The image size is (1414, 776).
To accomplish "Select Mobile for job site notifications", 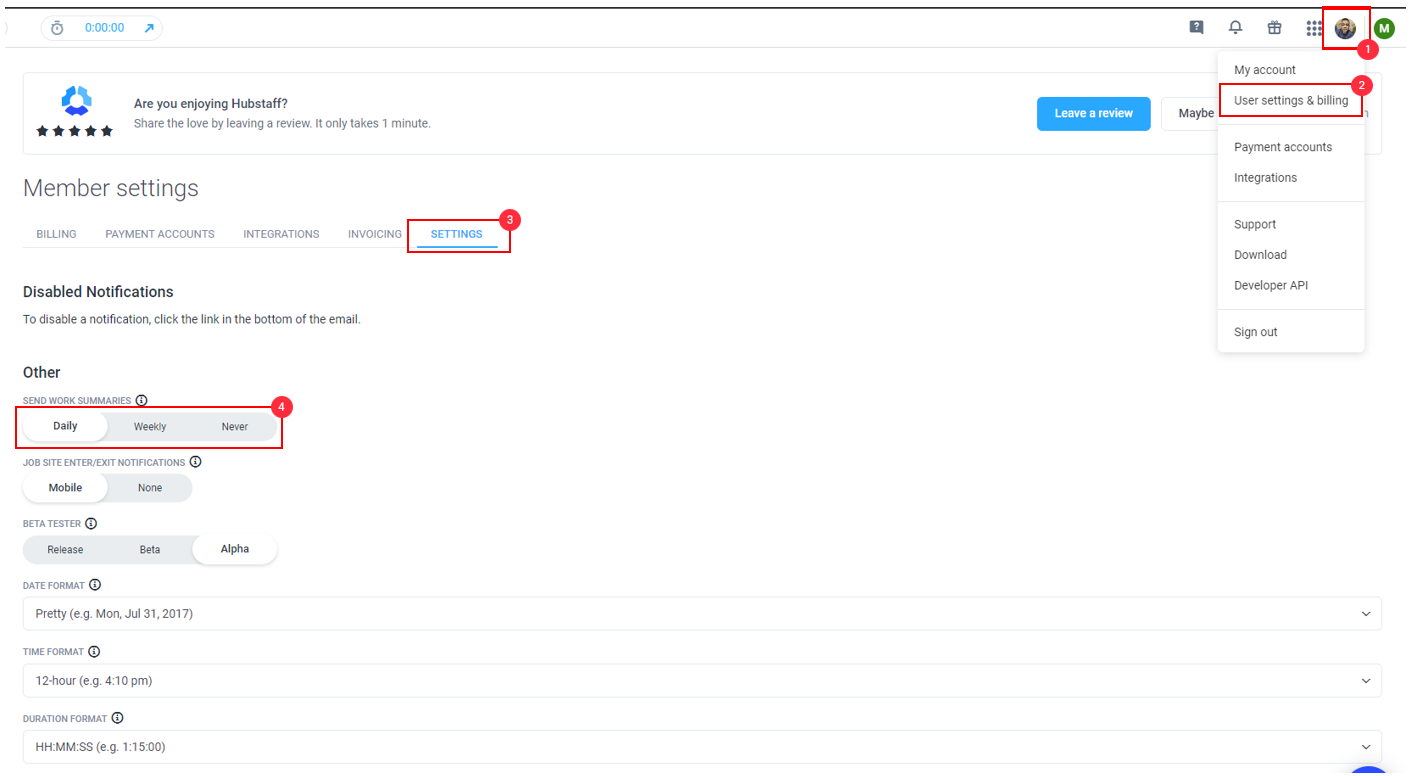I will tap(65, 488).
